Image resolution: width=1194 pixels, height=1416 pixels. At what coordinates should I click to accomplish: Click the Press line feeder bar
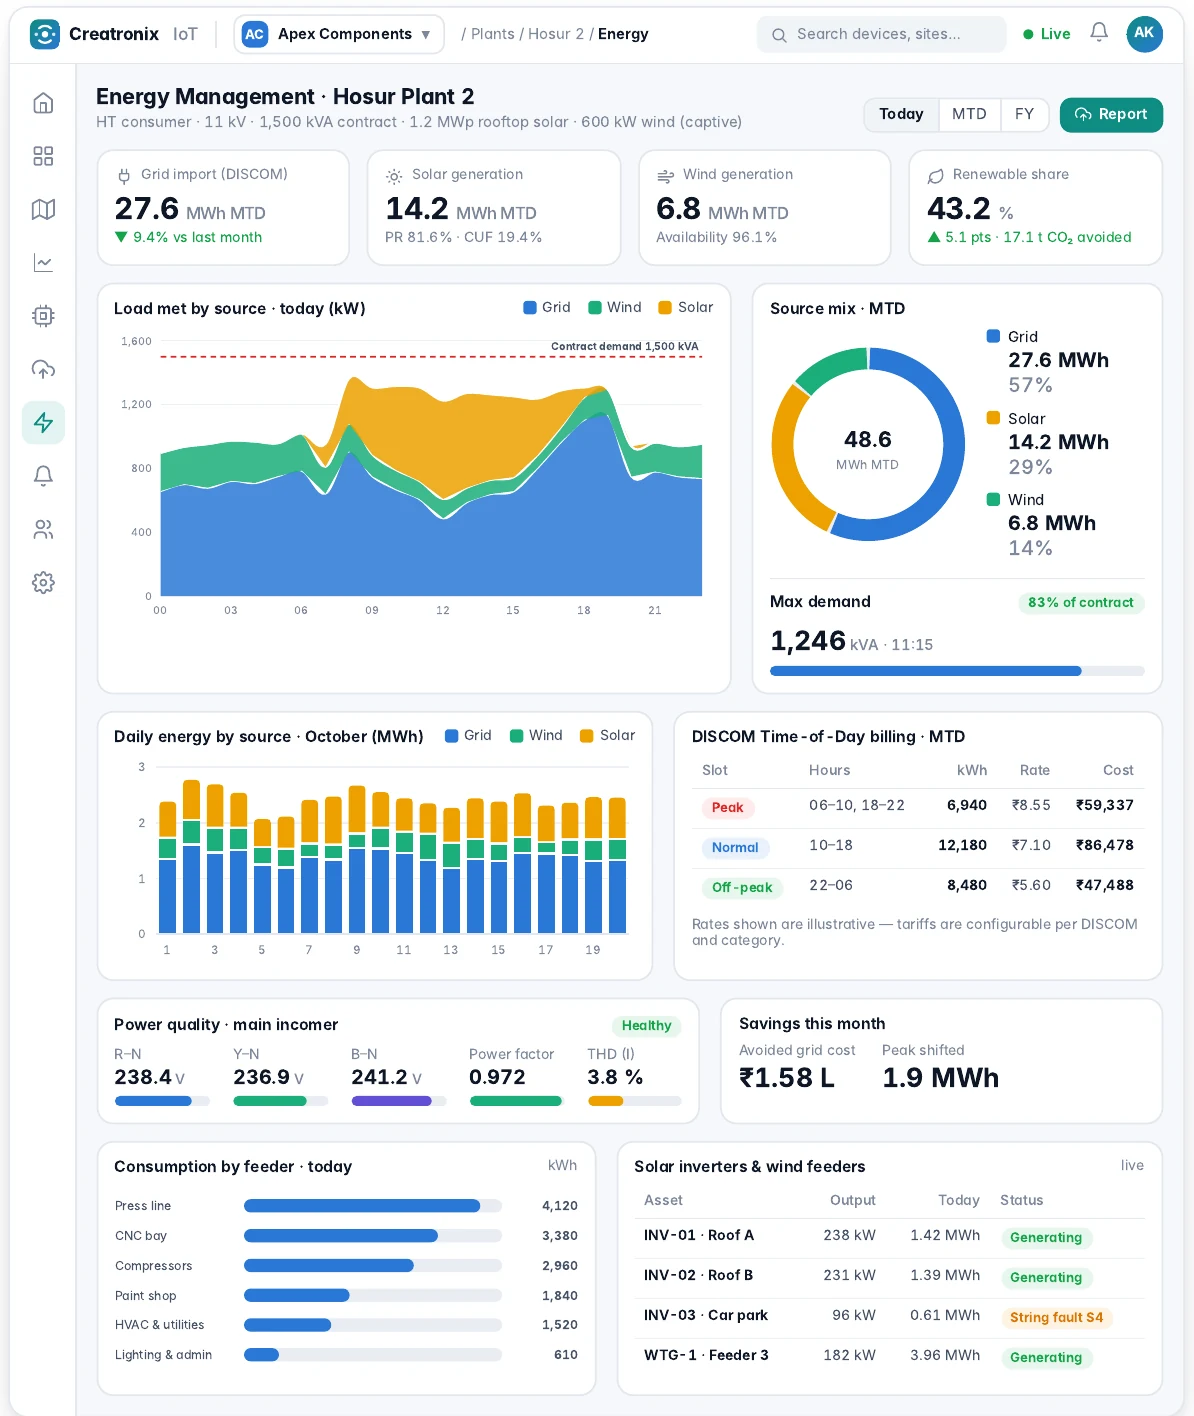coord(362,1206)
